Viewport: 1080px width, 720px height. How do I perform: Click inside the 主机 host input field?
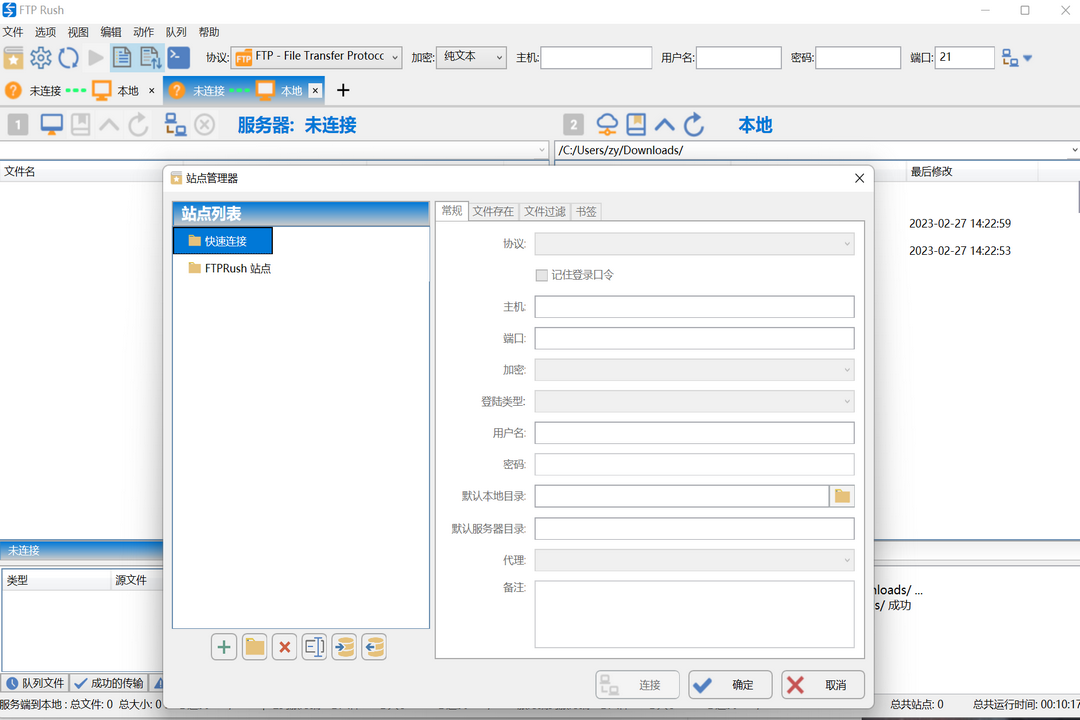[694, 306]
